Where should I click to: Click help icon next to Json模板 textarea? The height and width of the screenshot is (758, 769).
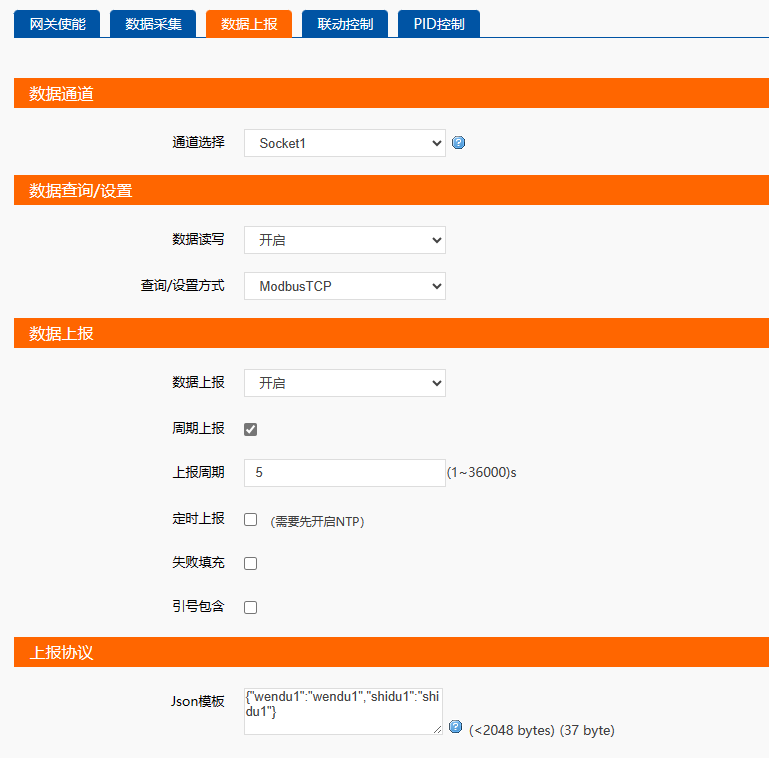[x=456, y=727]
